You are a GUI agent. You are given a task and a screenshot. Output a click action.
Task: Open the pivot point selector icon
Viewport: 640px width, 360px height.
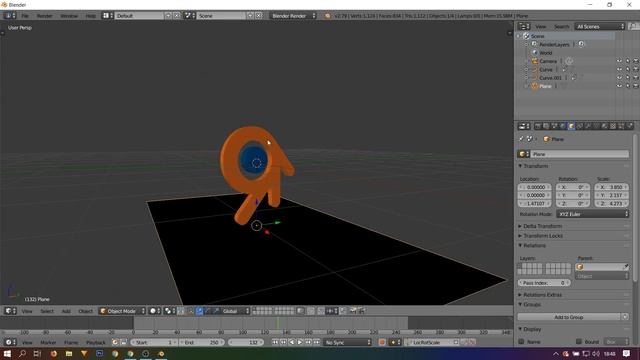coord(169,311)
